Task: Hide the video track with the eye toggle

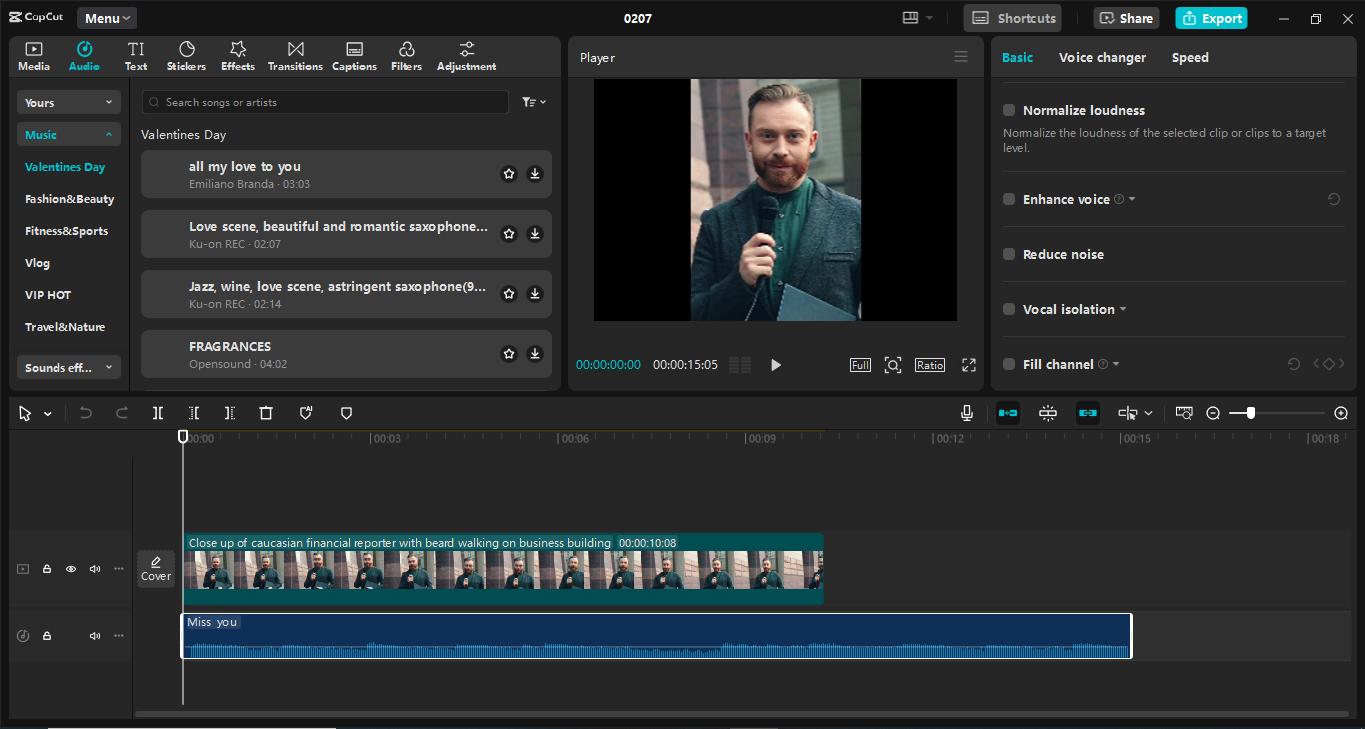Action: coord(70,568)
